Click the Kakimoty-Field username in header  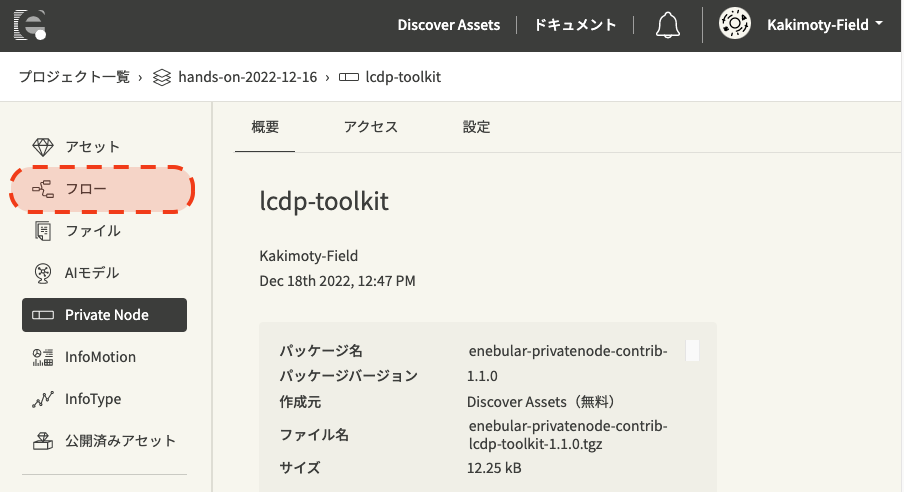(x=818, y=25)
